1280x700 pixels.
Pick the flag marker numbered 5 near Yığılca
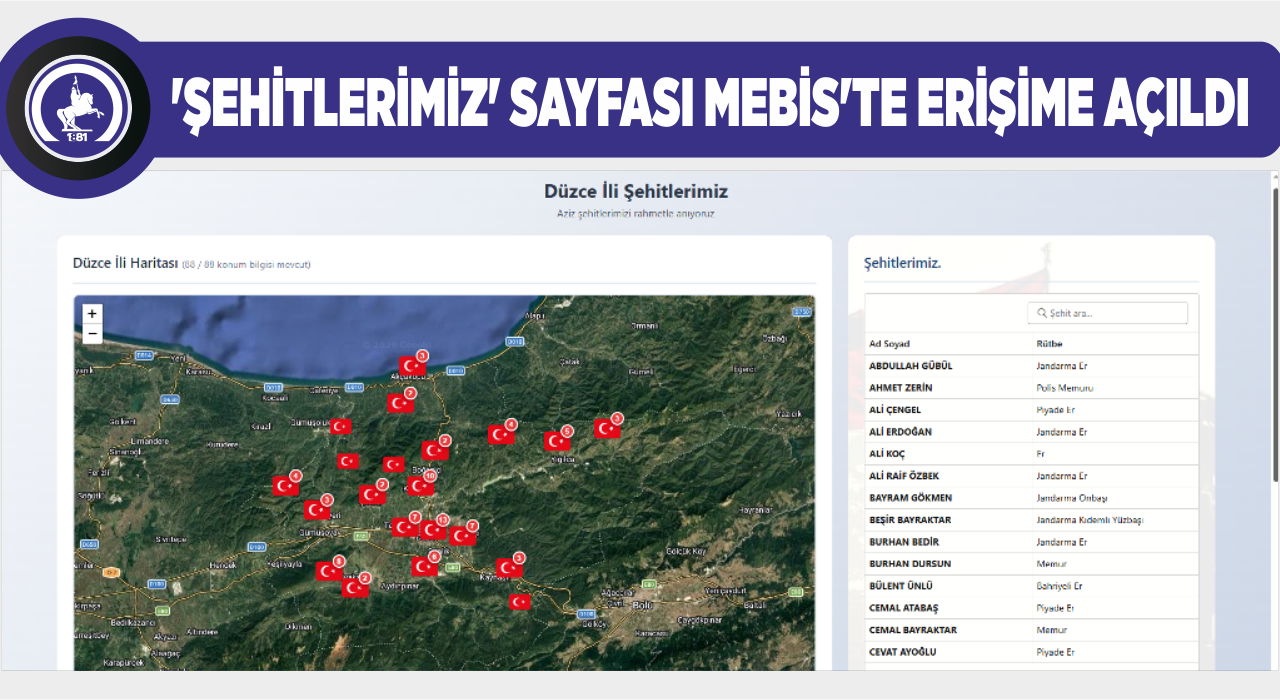click(x=557, y=441)
